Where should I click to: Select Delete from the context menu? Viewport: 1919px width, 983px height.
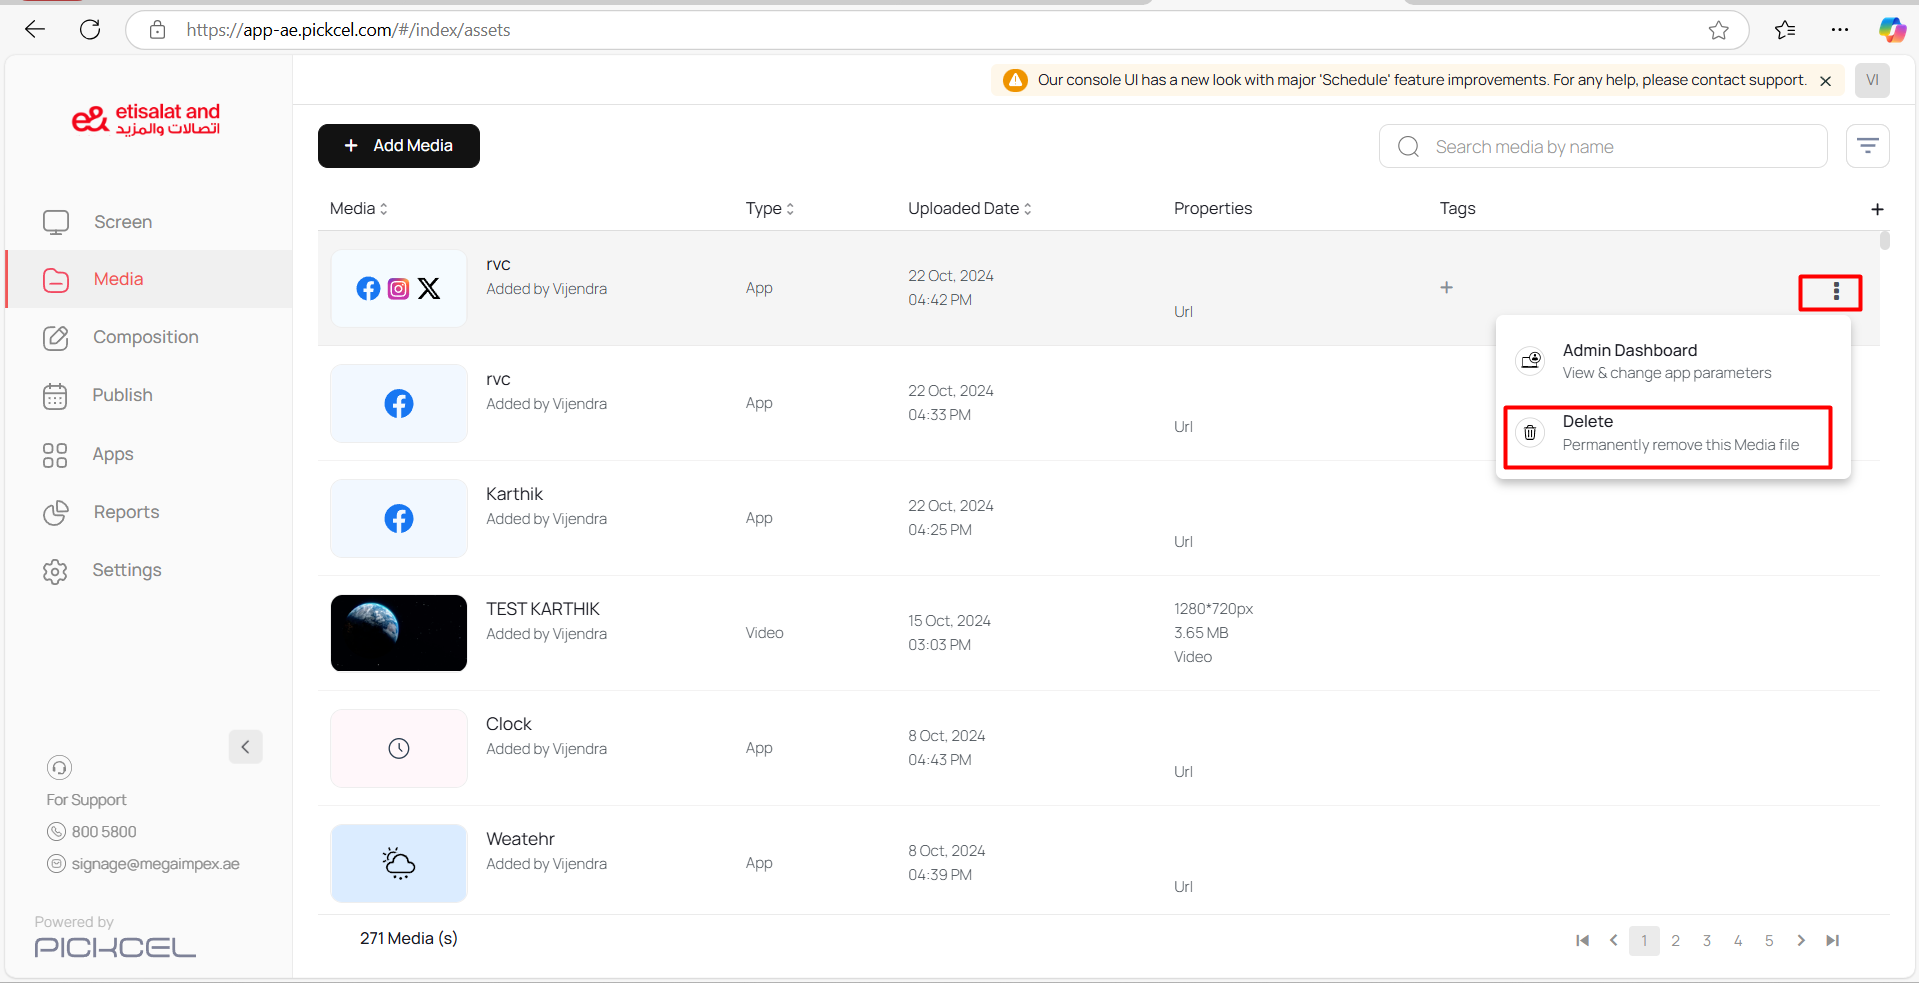1667,433
